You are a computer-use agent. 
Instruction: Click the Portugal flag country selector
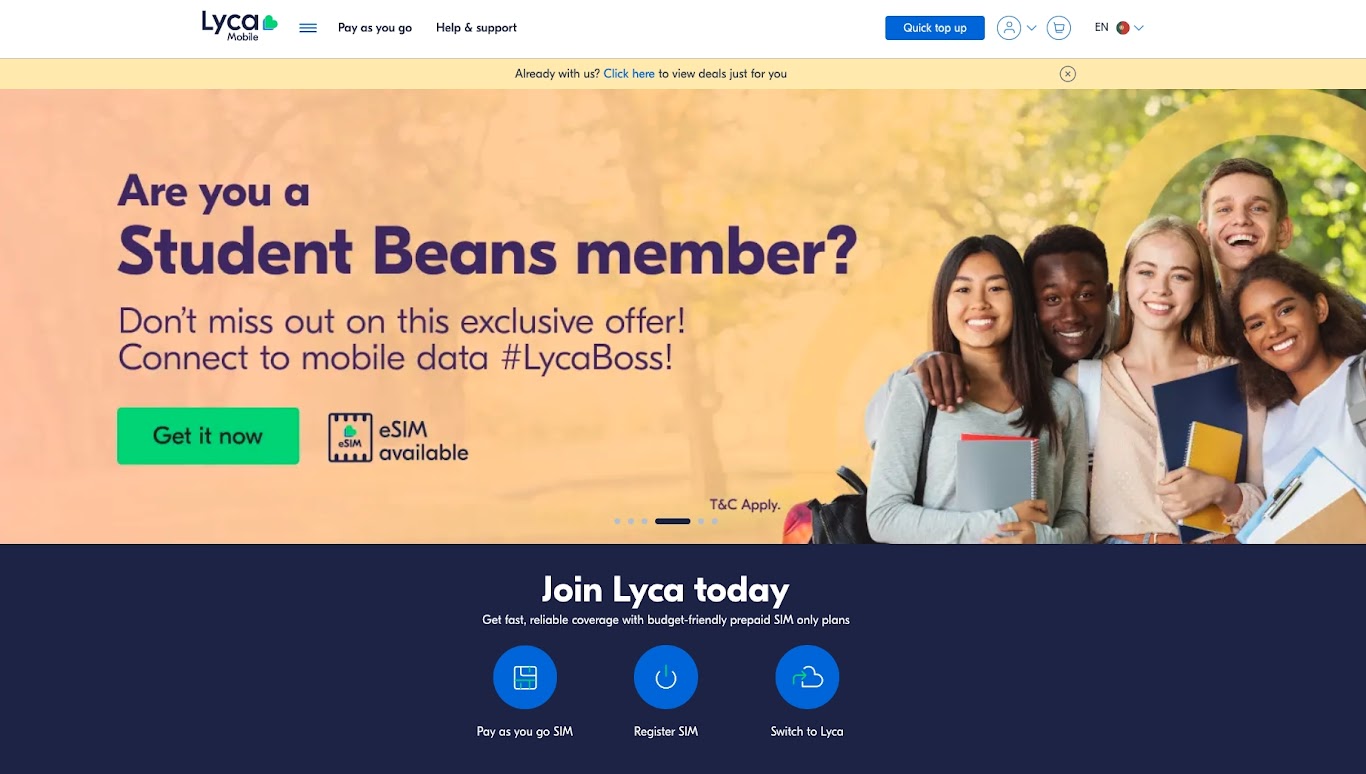coord(1123,28)
